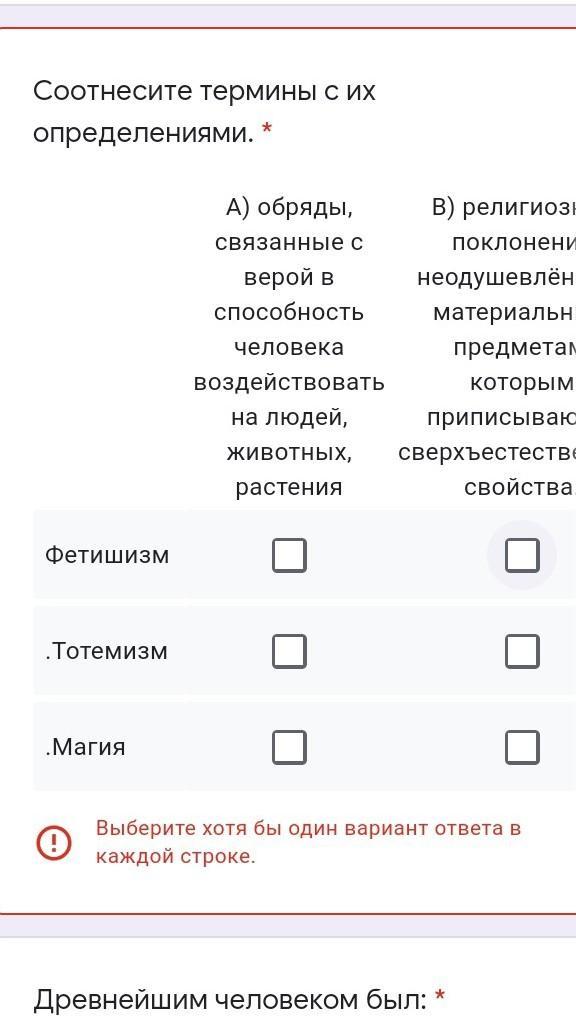Tick column B checkbox in Тотемизм row
576x1026 pixels.
tap(522, 651)
